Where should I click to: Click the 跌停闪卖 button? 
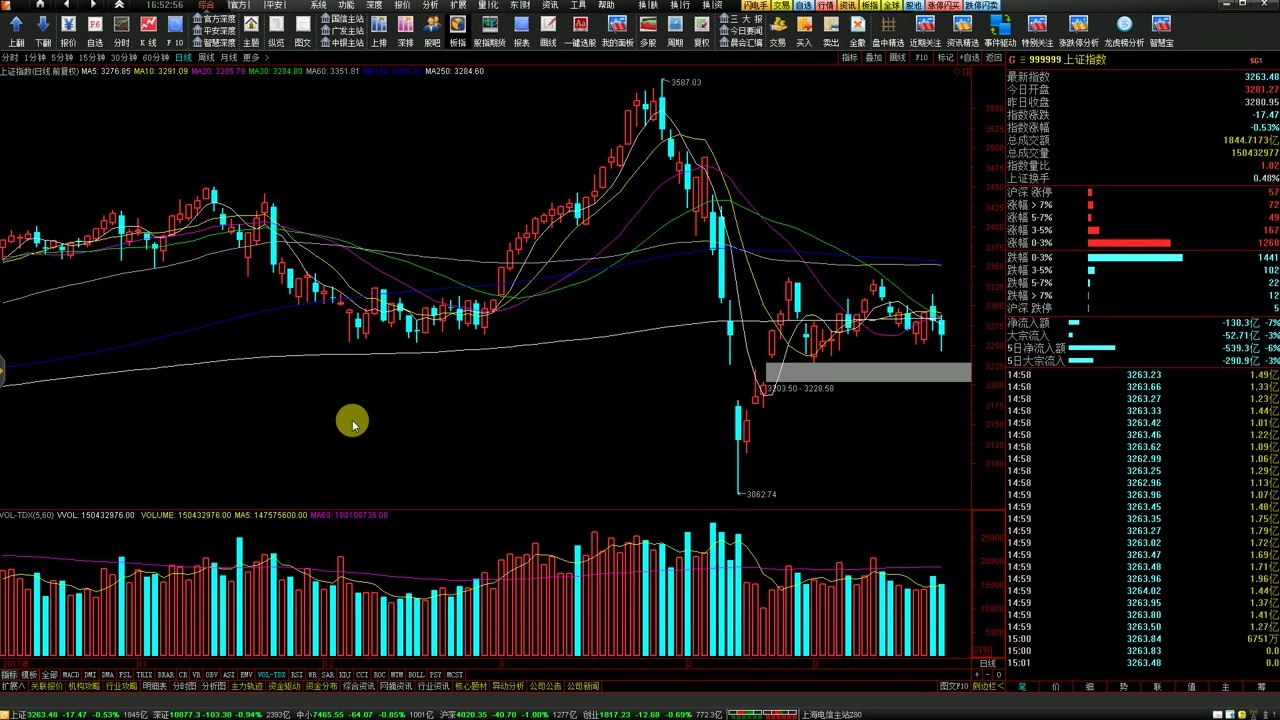click(981, 5)
